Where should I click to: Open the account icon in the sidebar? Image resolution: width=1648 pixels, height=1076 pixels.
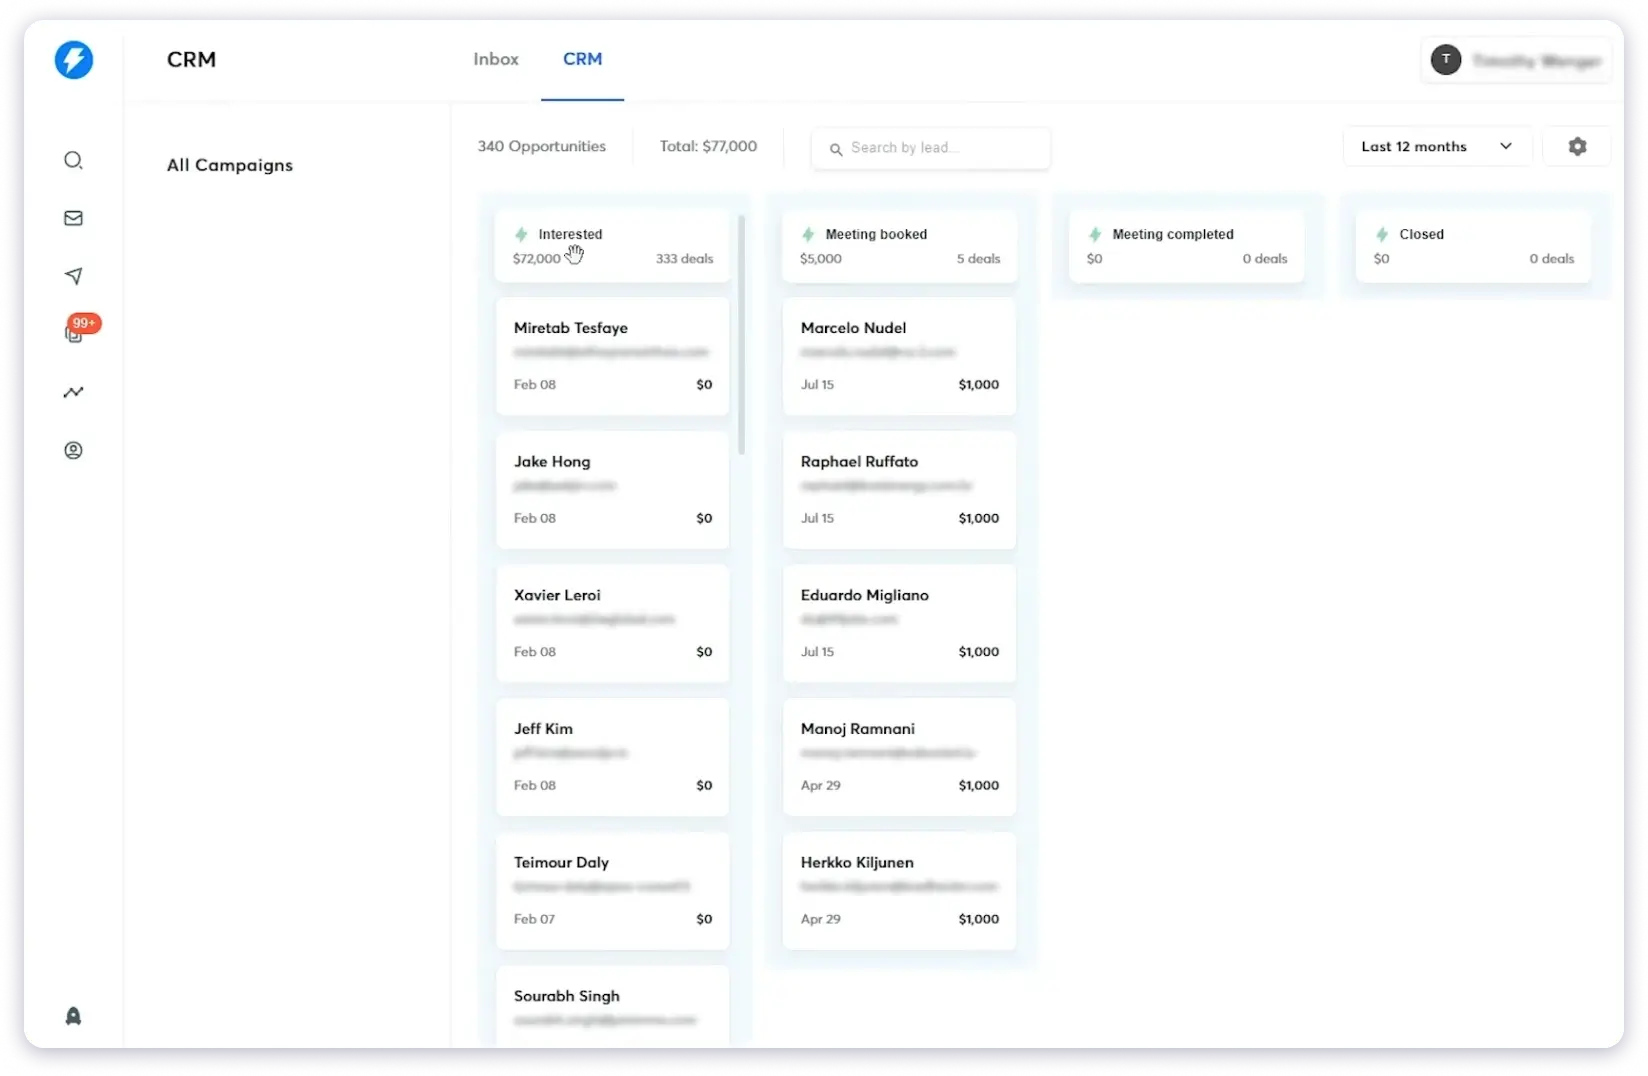click(x=73, y=450)
